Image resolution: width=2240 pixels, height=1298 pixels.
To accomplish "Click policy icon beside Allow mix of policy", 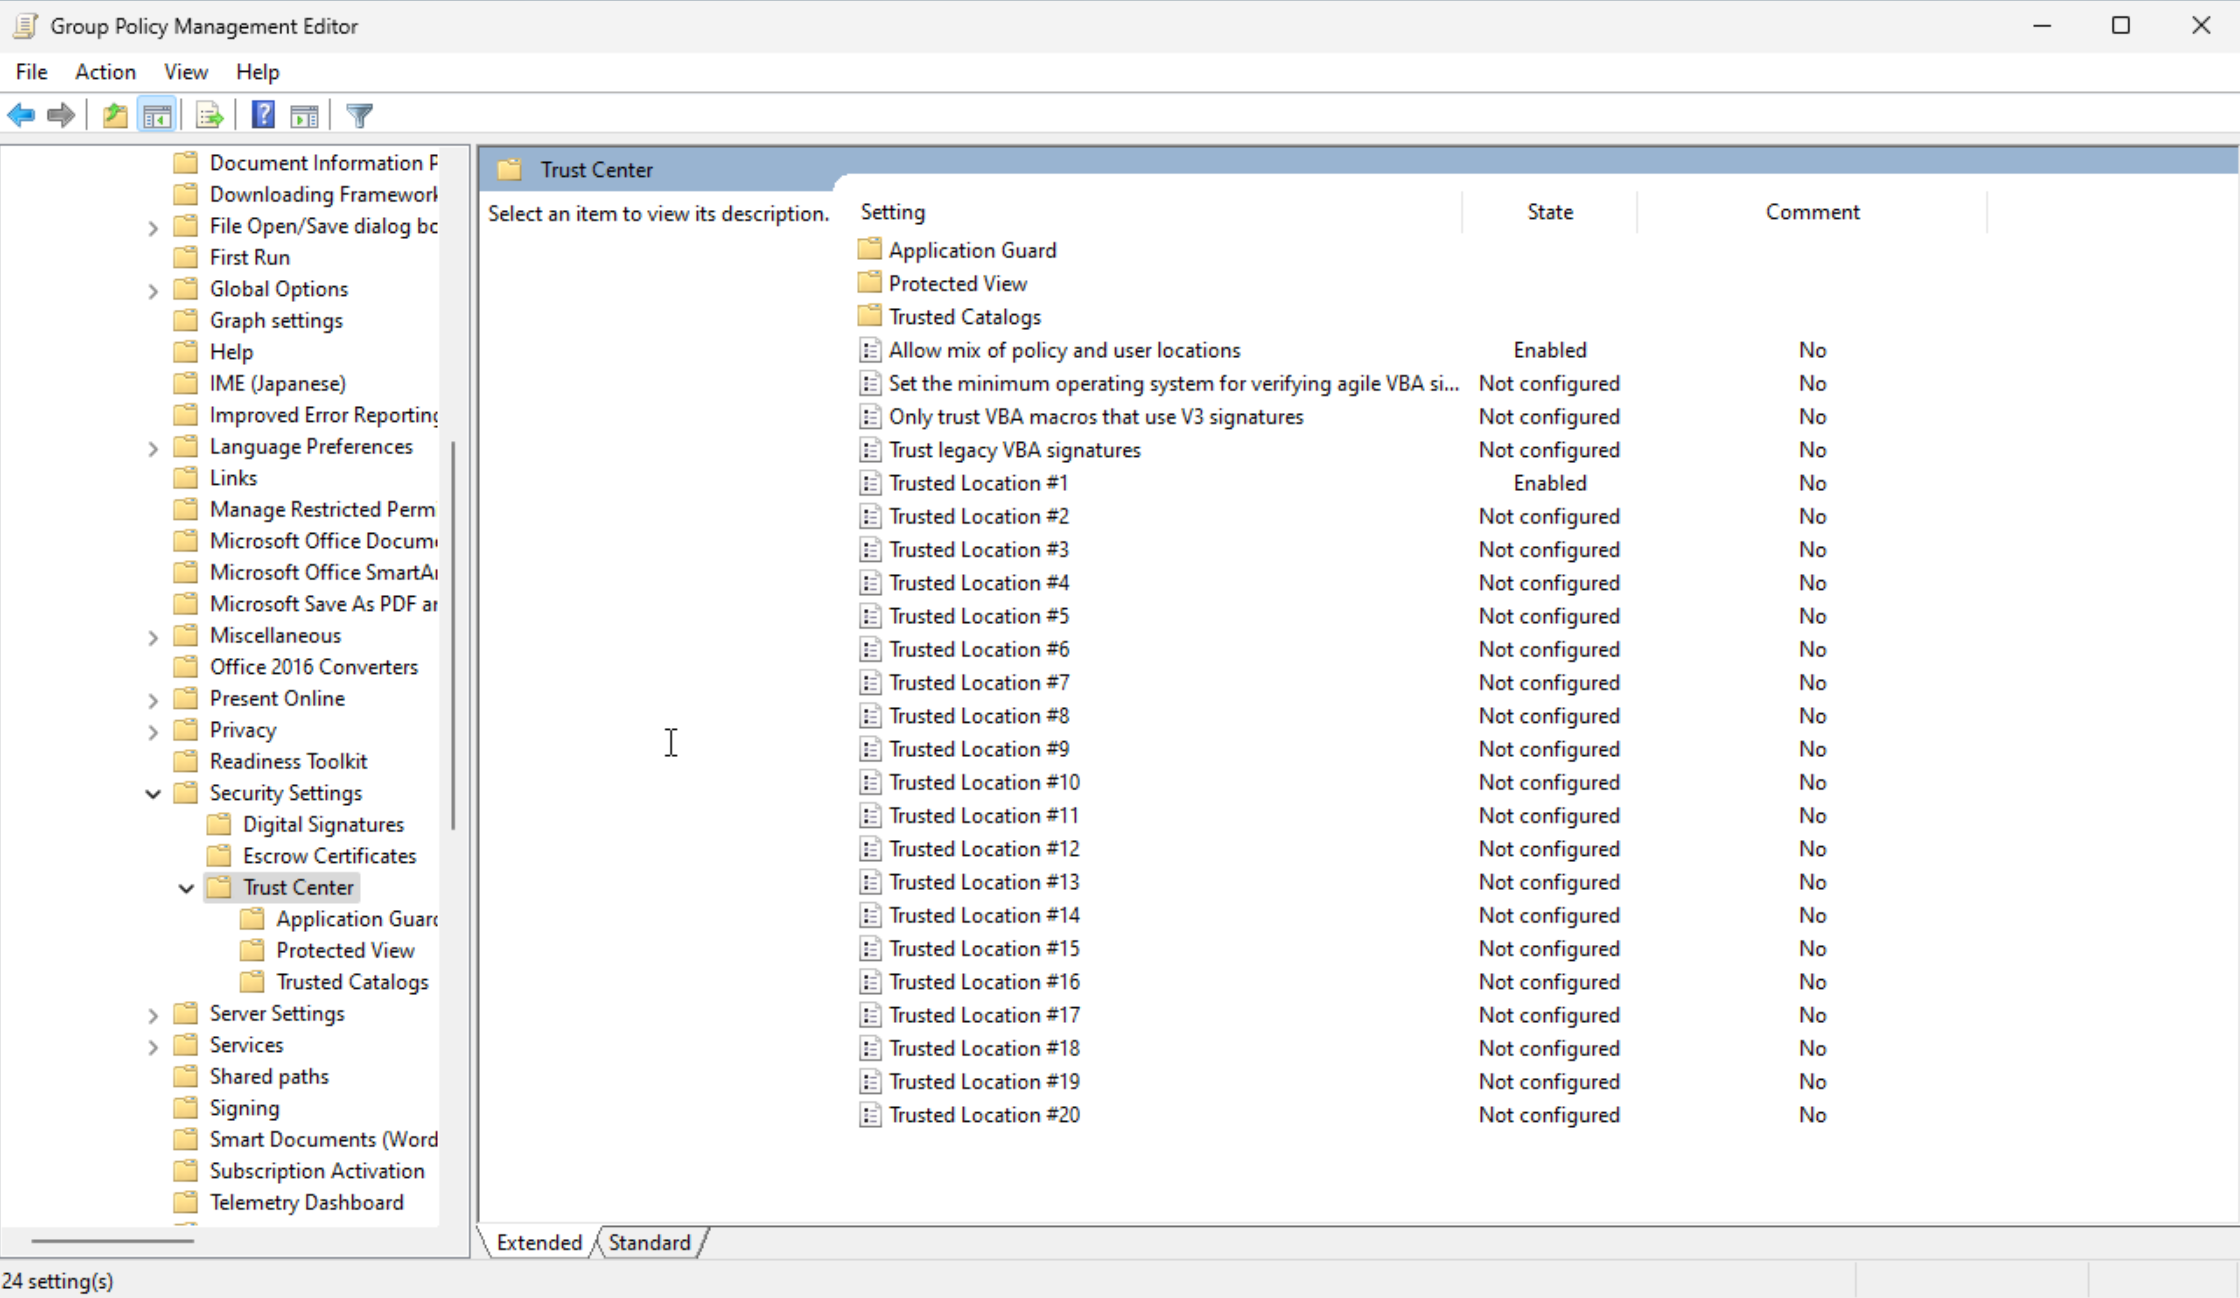I will point(870,350).
